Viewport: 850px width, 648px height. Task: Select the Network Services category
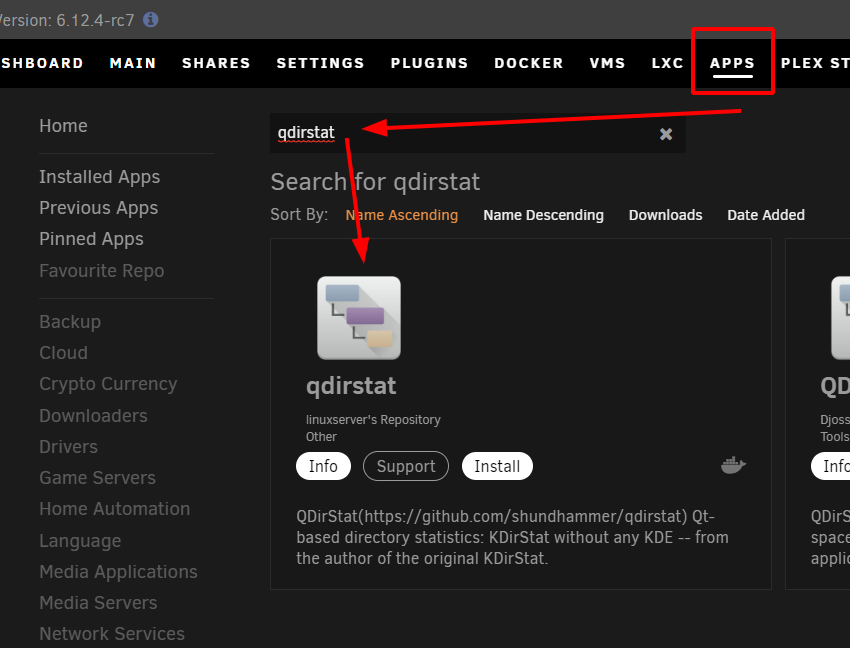pyautogui.click(x=112, y=633)
